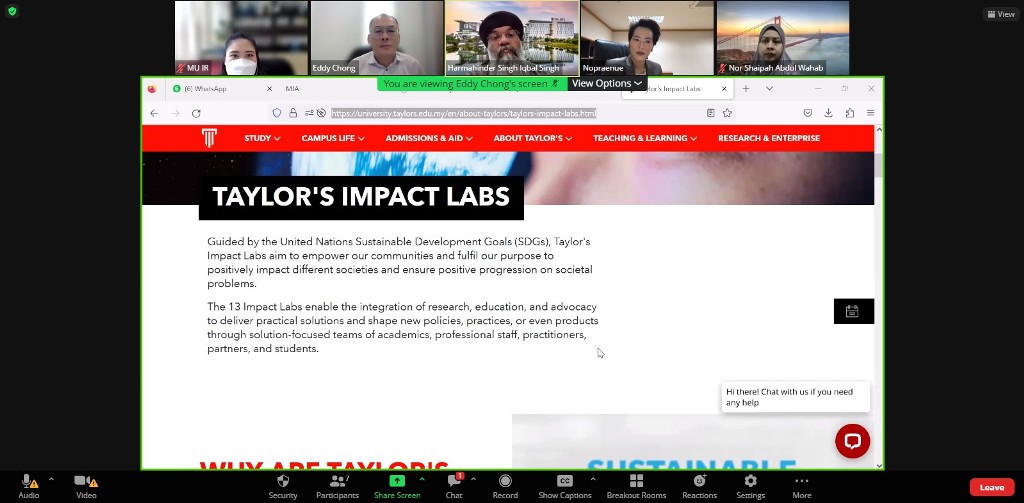The height and width of the screenshot is (503, 1024).
Task: Expand the ABOUT TAYLOR'S menu
Action: pos(532,138)
